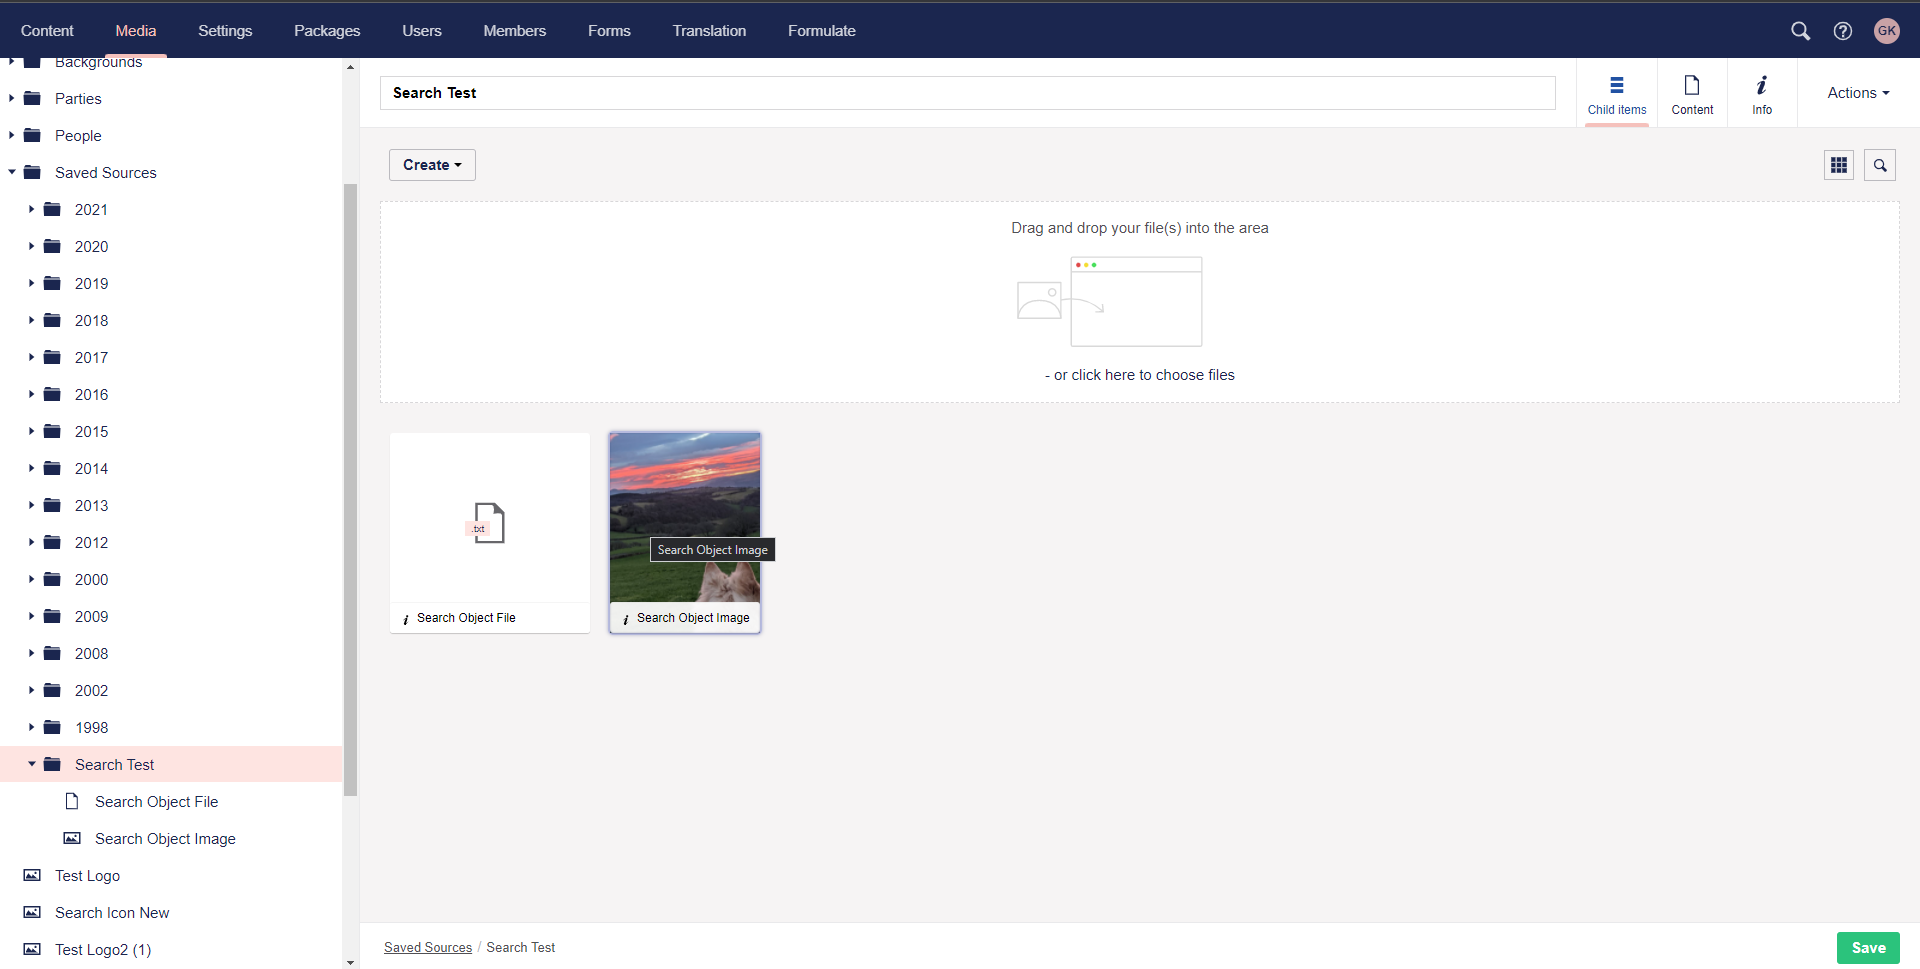
Task: Open the Users section in the top menu
Action: [421, 31]
